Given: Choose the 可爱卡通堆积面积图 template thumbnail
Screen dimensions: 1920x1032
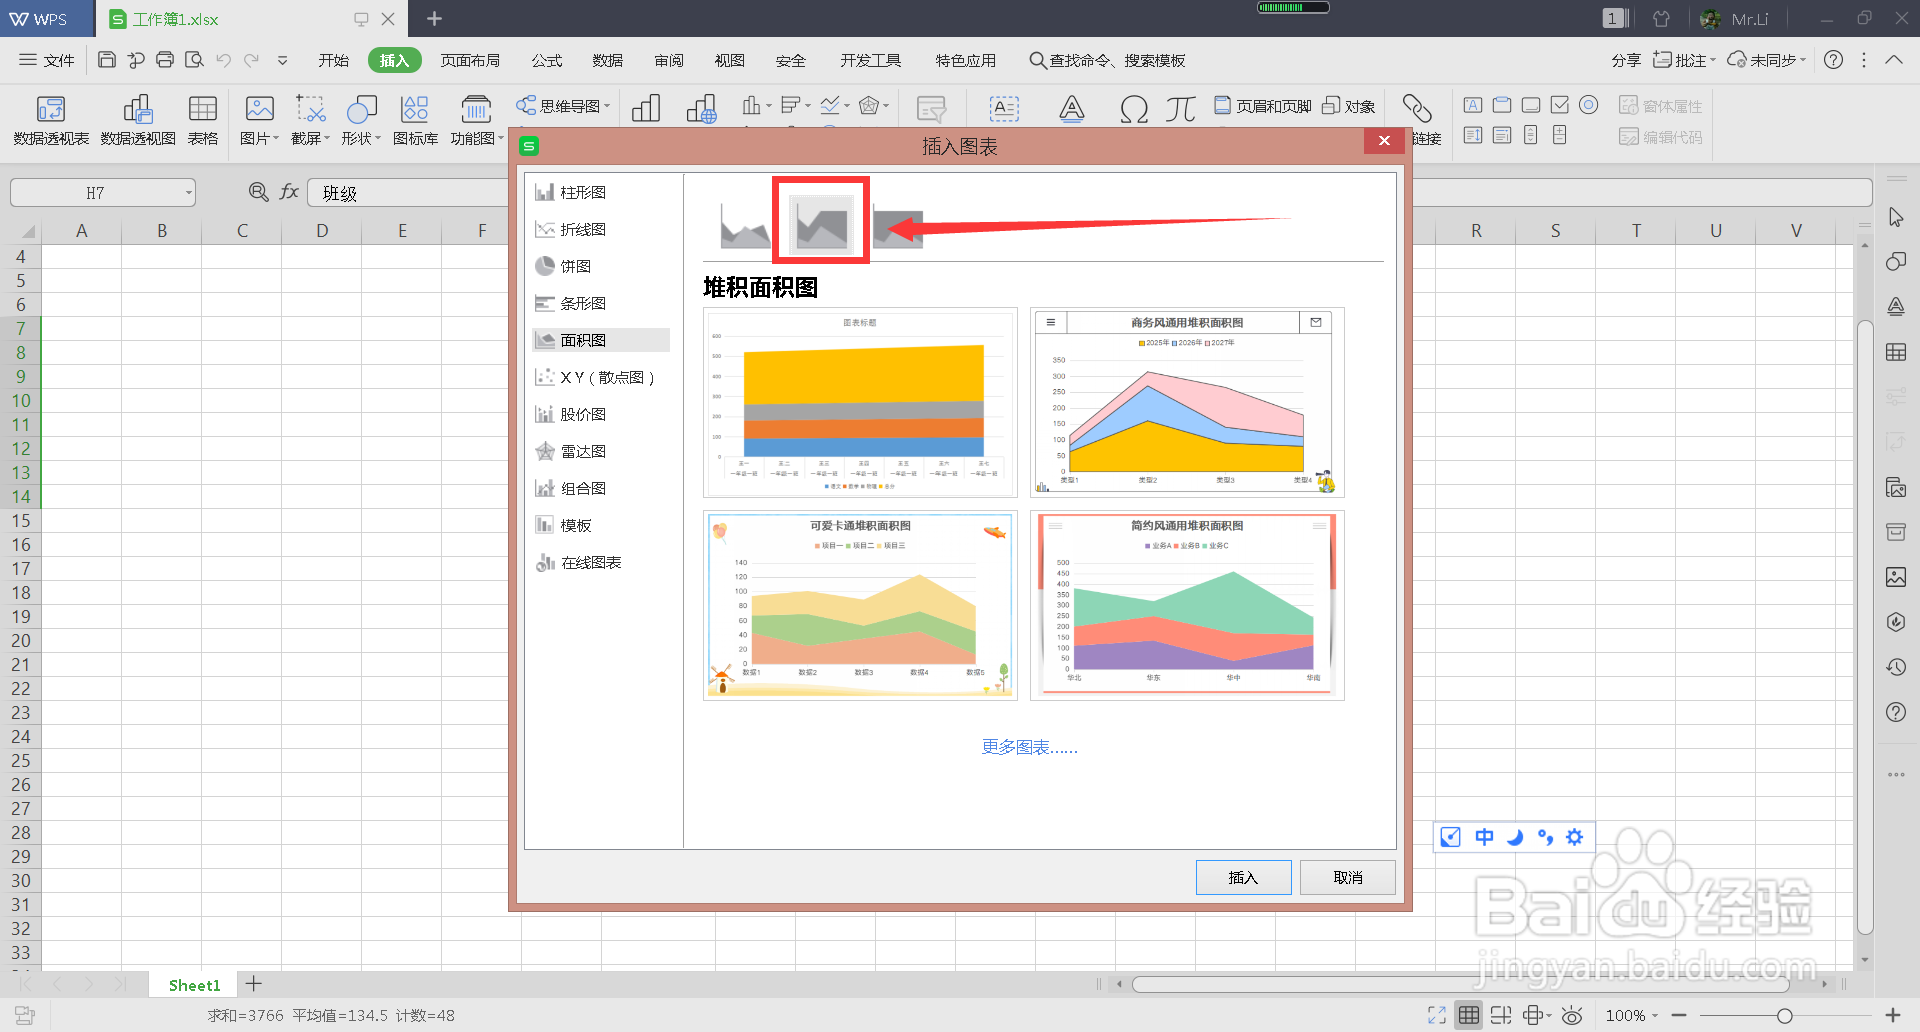Looking at the screenshot, I should click(x=860, y=605).
